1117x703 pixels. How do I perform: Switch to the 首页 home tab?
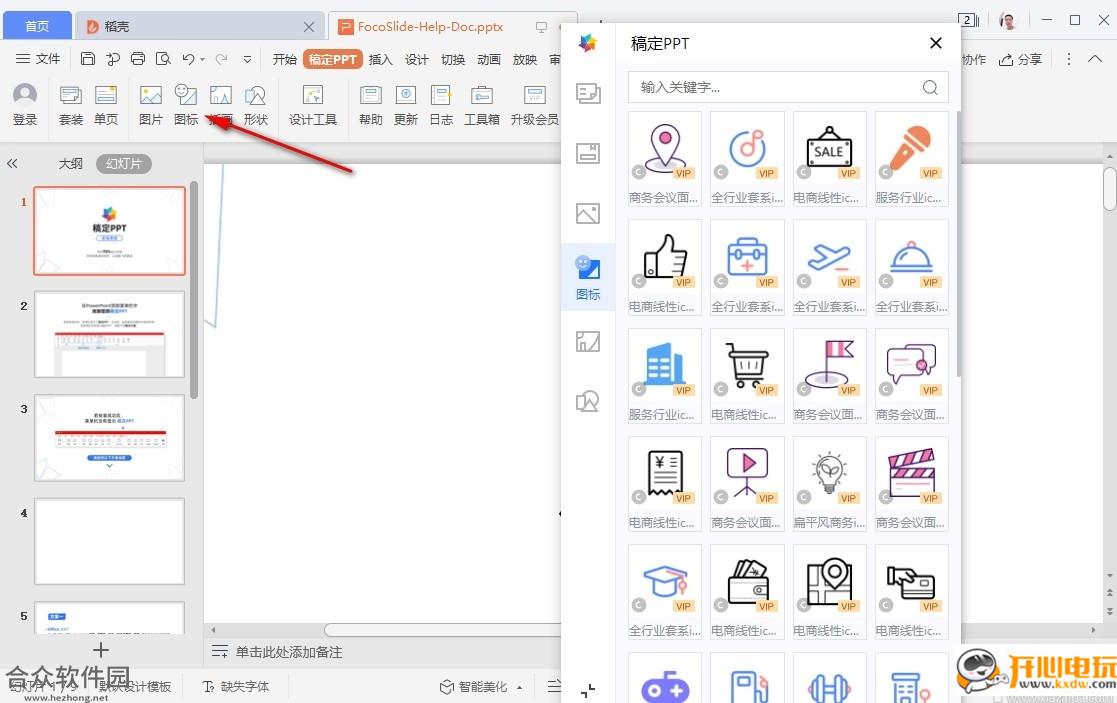[x=37, y=26]
